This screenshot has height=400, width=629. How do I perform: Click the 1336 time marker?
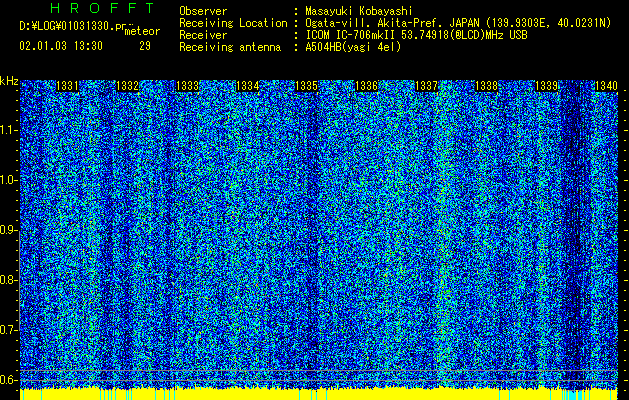click(x=366, y=86)
